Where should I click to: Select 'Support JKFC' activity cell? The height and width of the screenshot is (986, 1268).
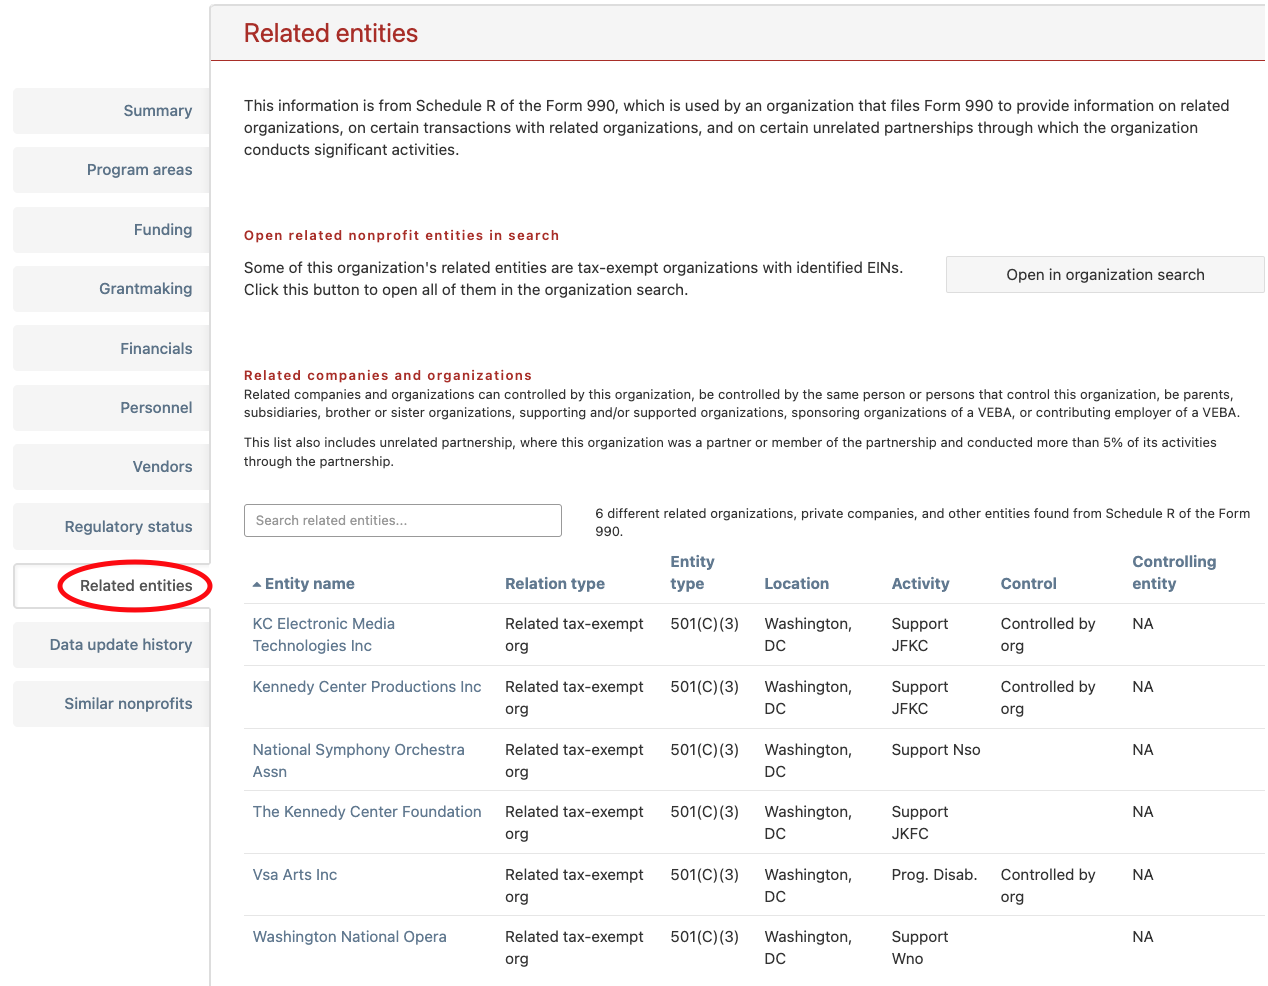(x=920, y=823)
